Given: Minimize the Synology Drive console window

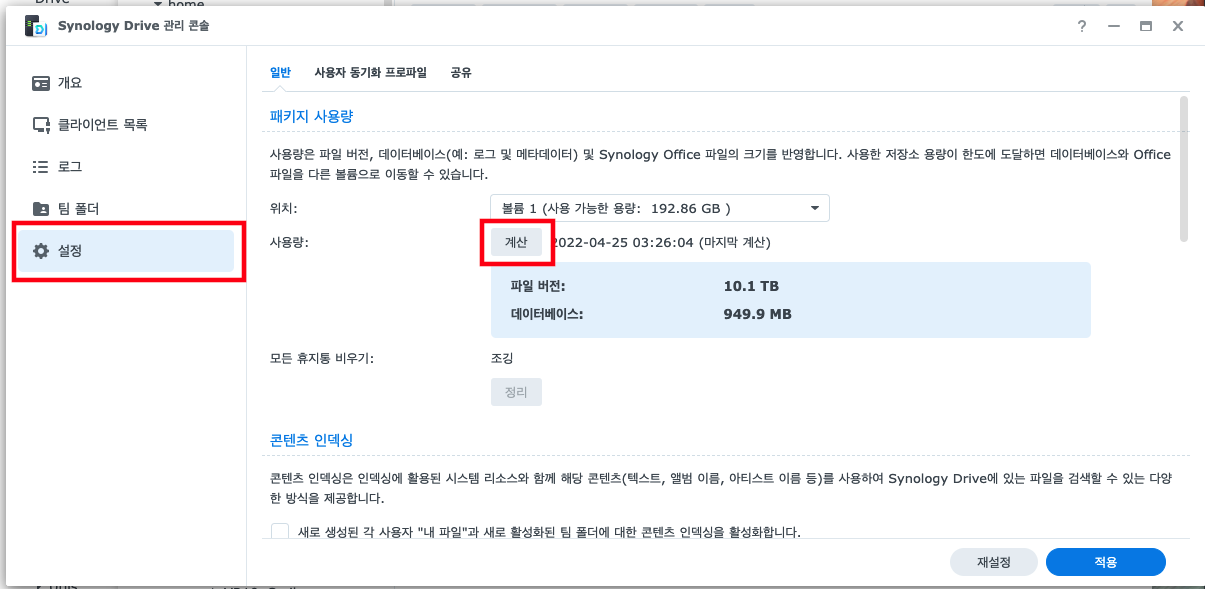Looking at the screenshot, I should (1113, 27).
